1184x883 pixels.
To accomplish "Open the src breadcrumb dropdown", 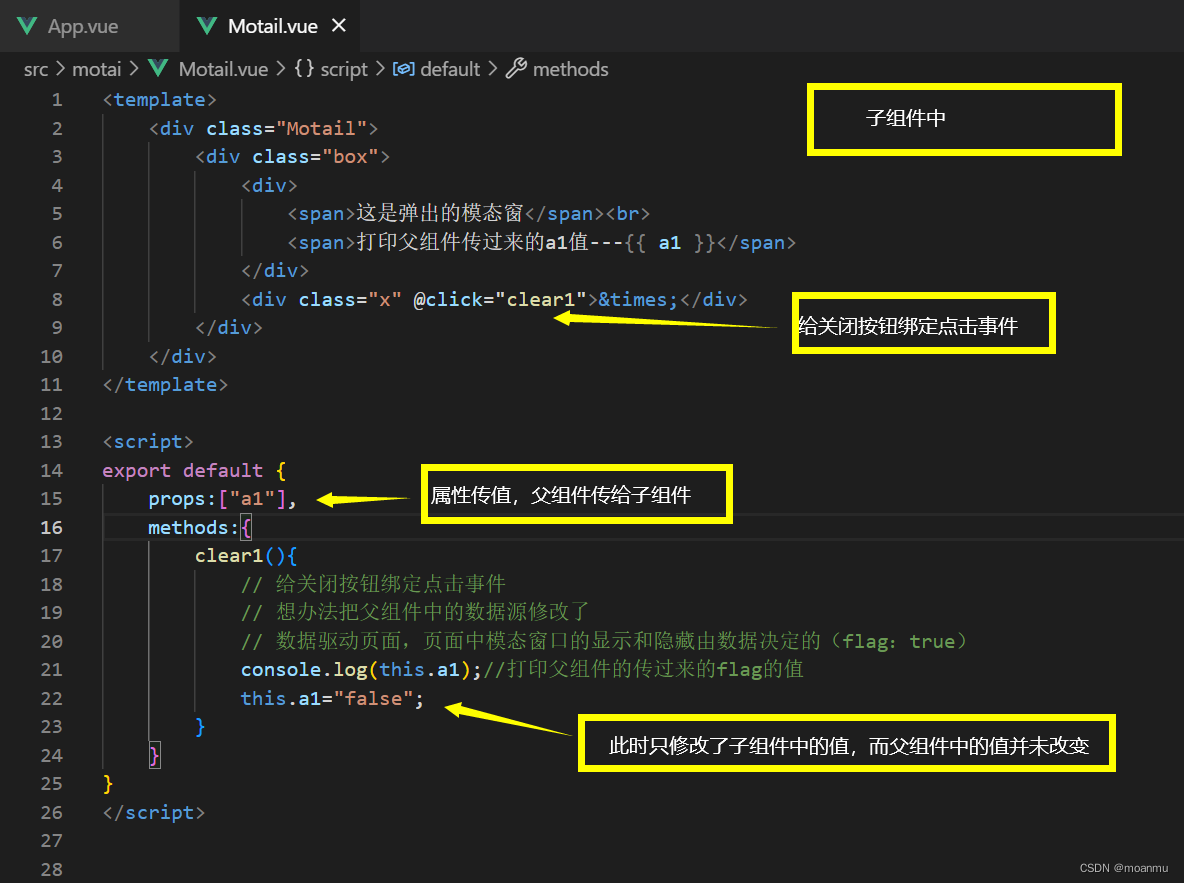I will click(36, 69).
